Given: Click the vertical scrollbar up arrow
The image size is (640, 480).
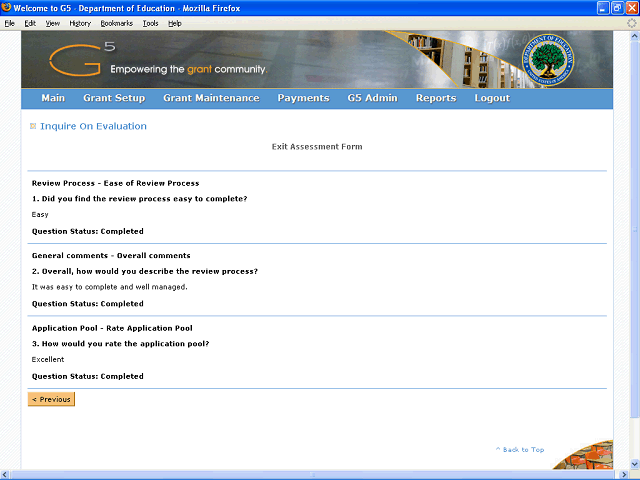Looking at the screenshot, I should coord(635,36).
